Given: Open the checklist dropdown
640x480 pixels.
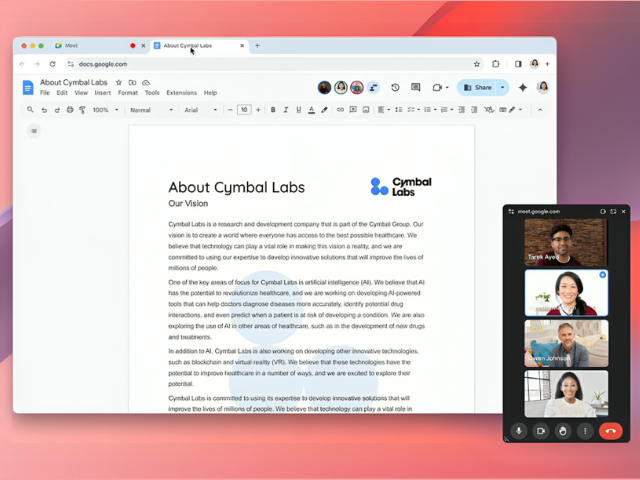Looking at the screenshot, I should 413,109.
